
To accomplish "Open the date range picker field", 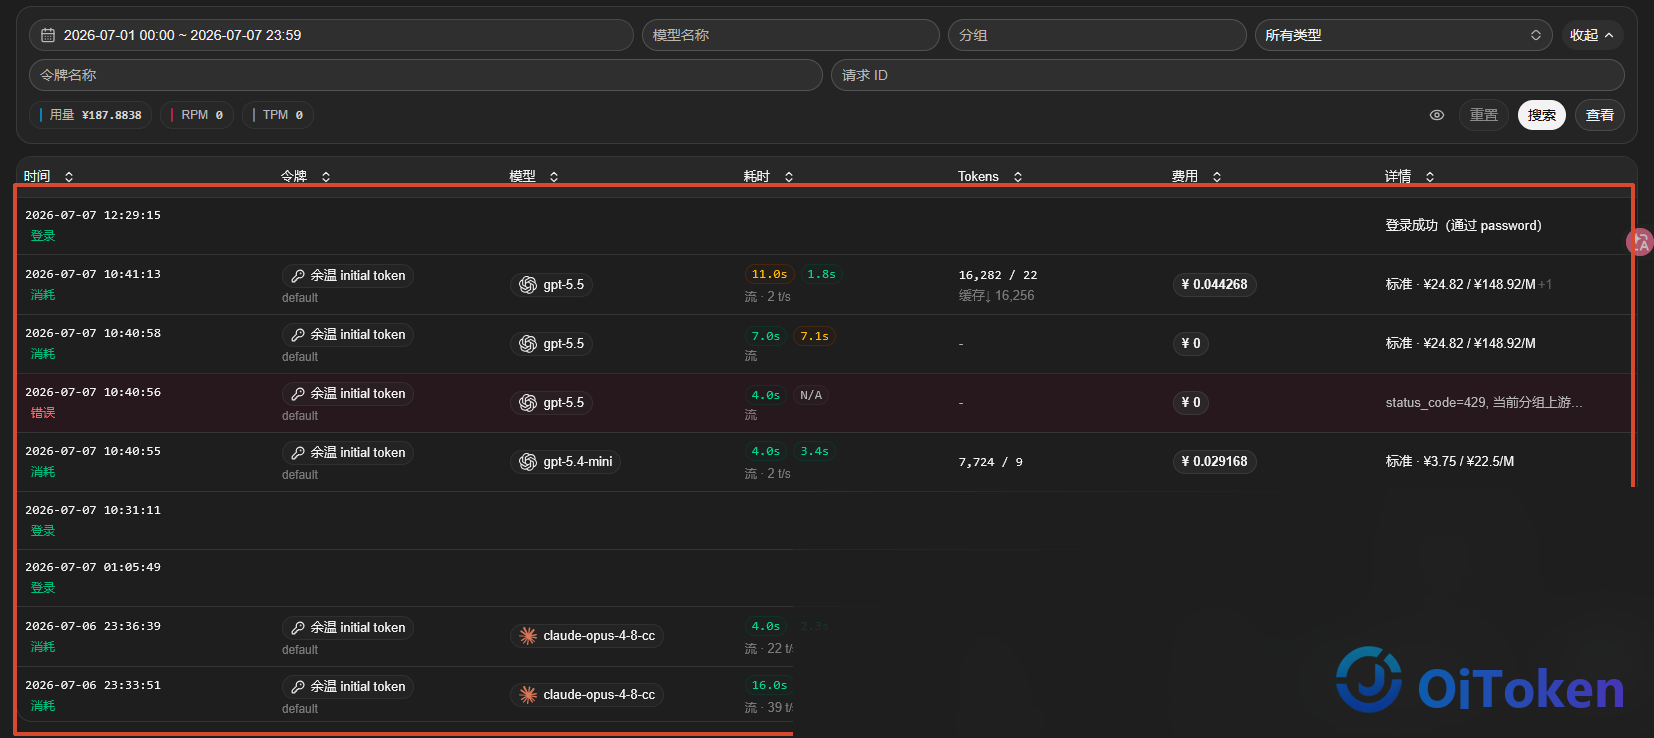I will [331, 35].
